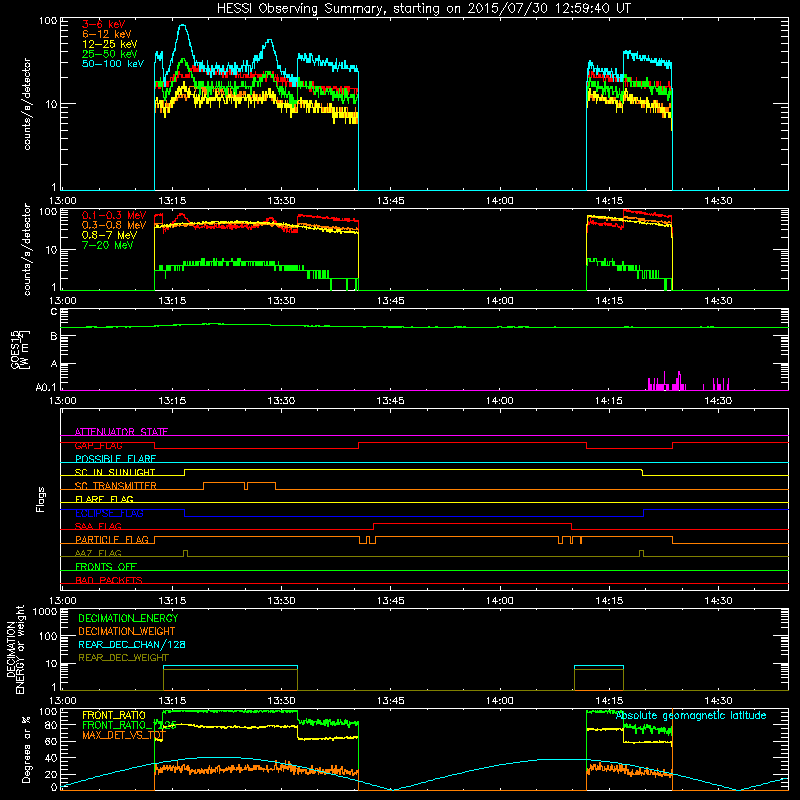Click the 0.8-7 MeV legend label
This screenshot has height=800, width=800.
click(109, 235)
